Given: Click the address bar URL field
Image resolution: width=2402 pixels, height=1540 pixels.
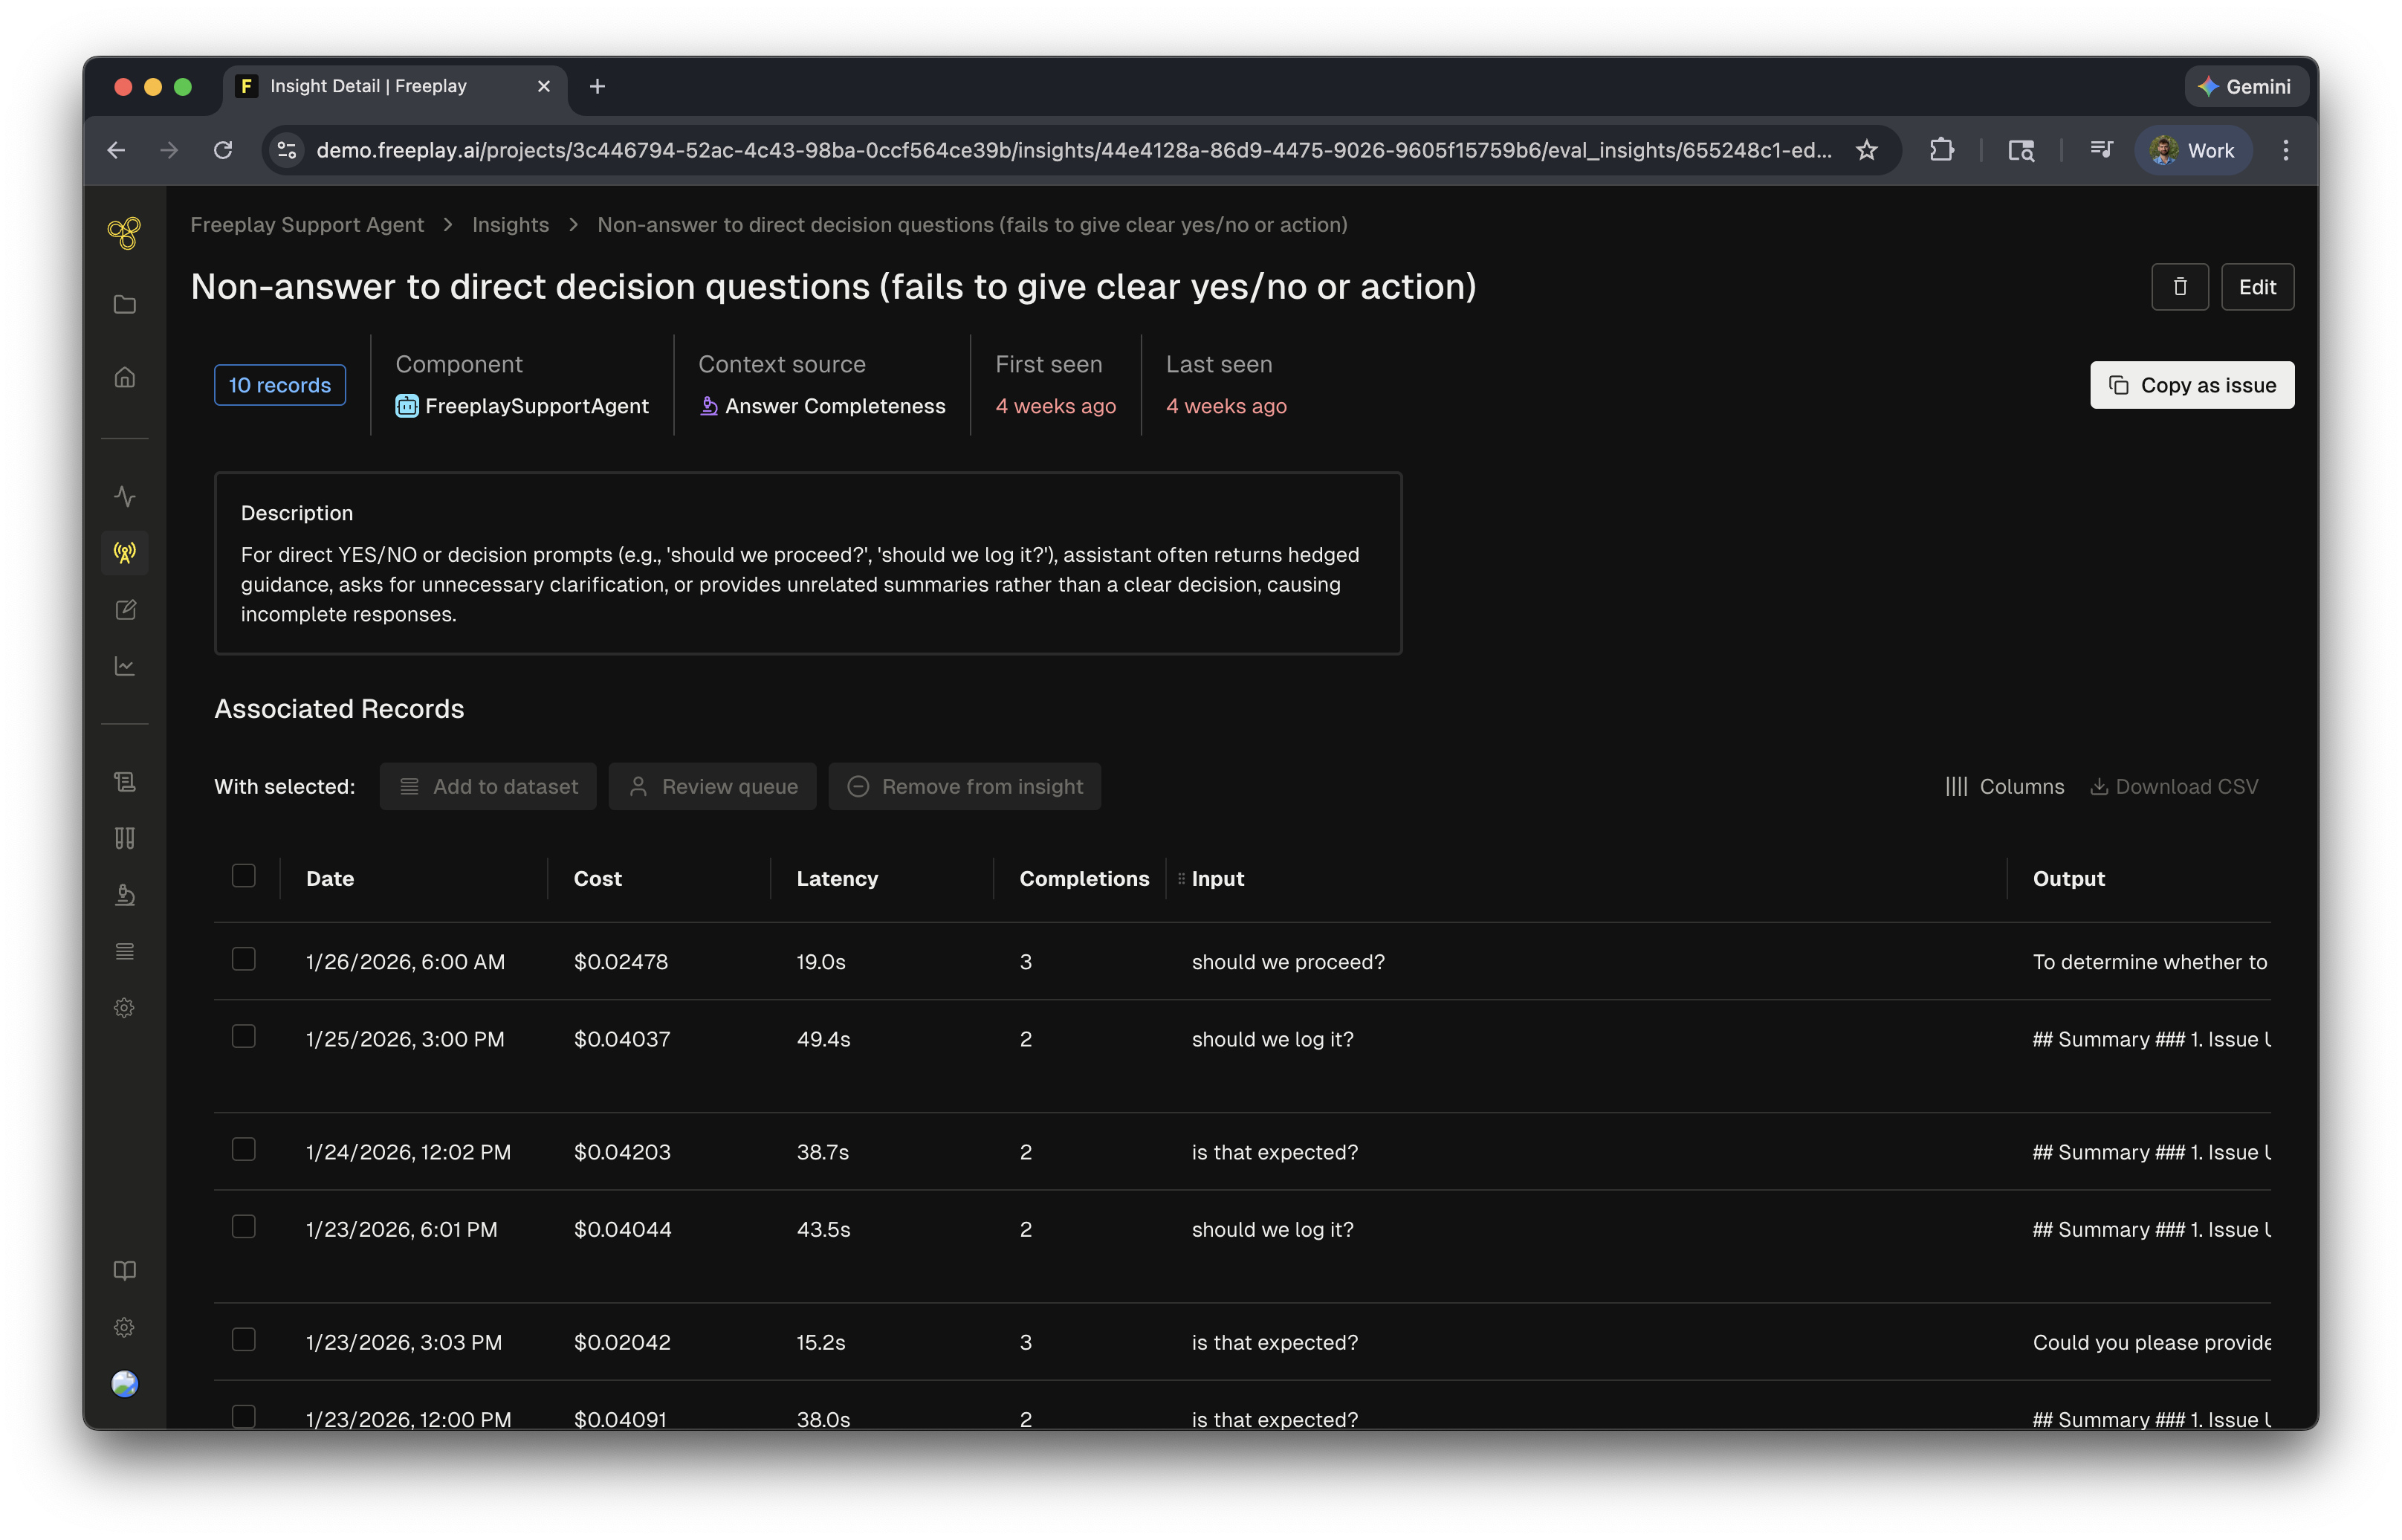Looking at the screenshot, I should coord(1070,150).
